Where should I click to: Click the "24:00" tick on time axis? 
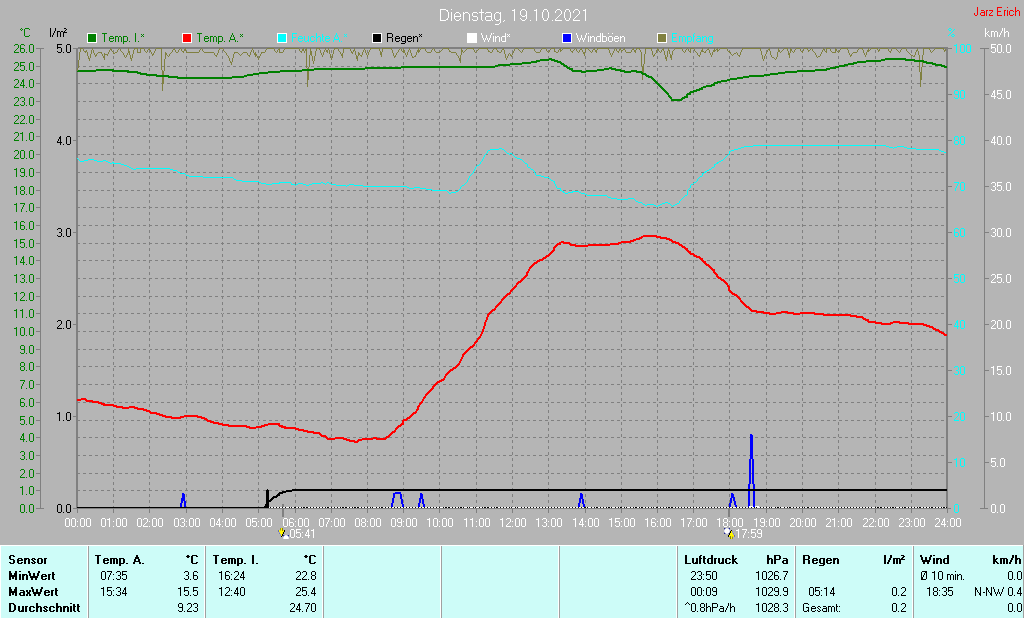click(948, 523)
